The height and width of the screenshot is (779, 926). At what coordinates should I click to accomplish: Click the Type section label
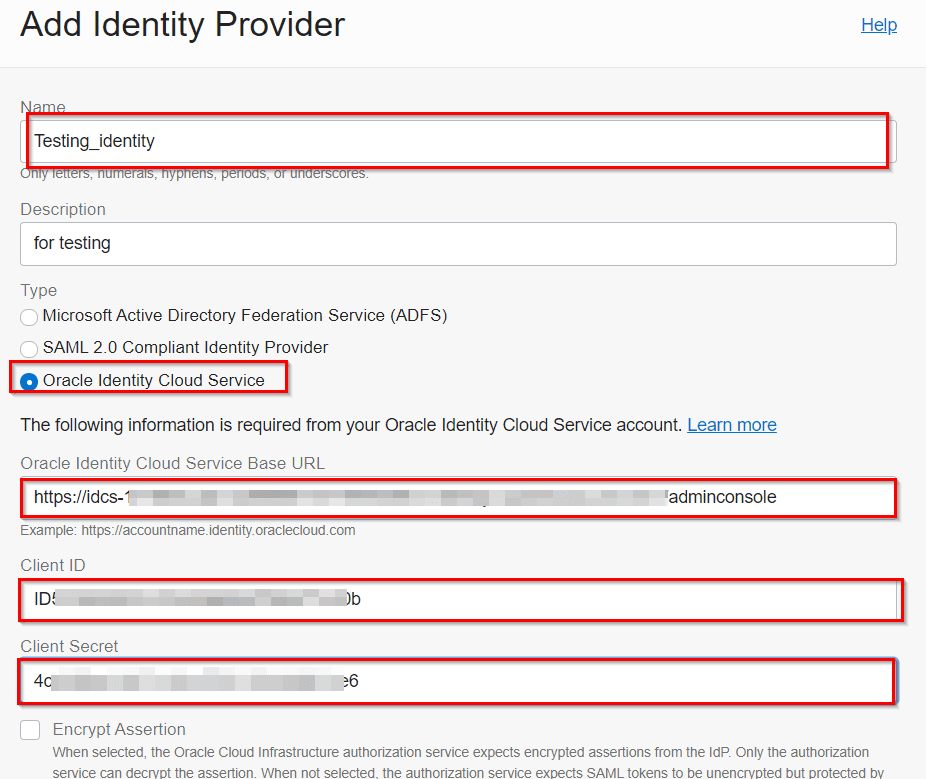37,290
